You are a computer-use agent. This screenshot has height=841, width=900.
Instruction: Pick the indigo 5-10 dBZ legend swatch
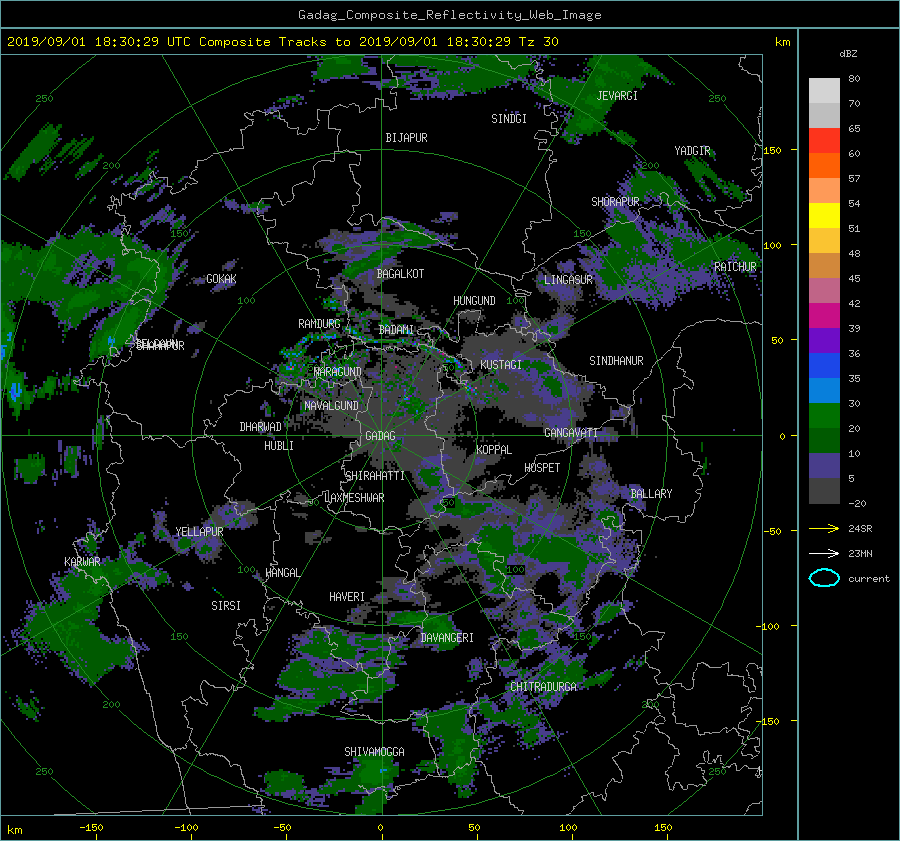click(824, 466)
